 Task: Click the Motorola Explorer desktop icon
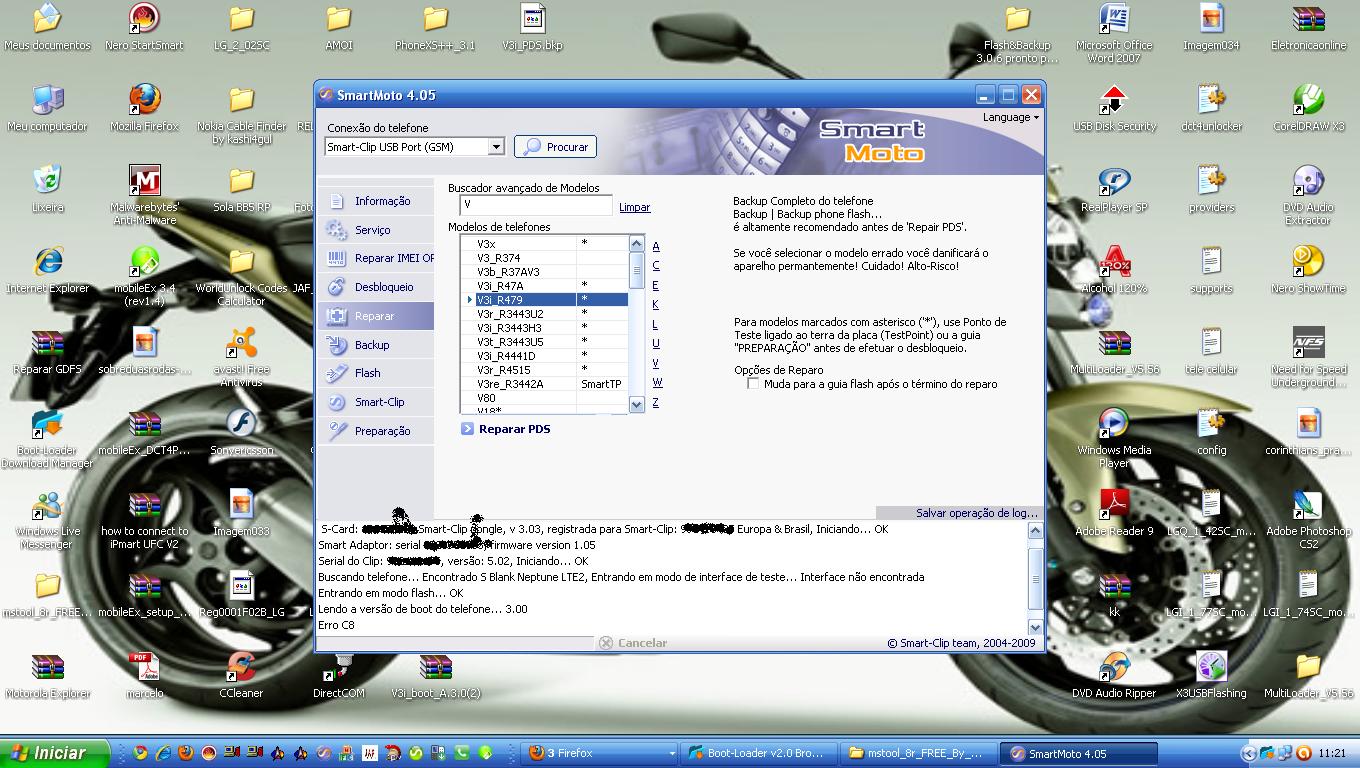[48, 677]
